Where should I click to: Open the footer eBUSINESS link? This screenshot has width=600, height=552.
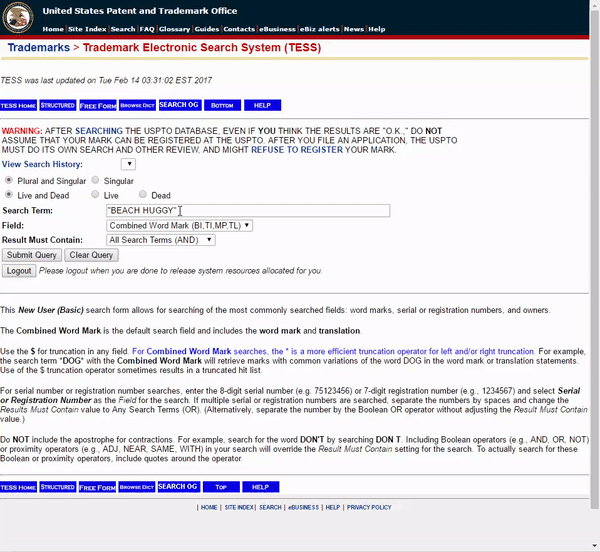coord(303,507)
